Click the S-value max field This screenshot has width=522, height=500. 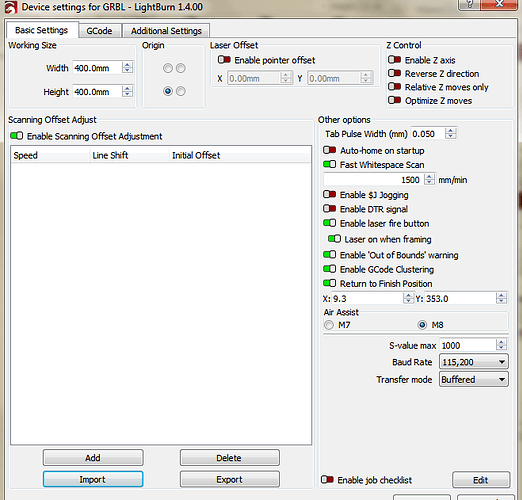point(468,345)
